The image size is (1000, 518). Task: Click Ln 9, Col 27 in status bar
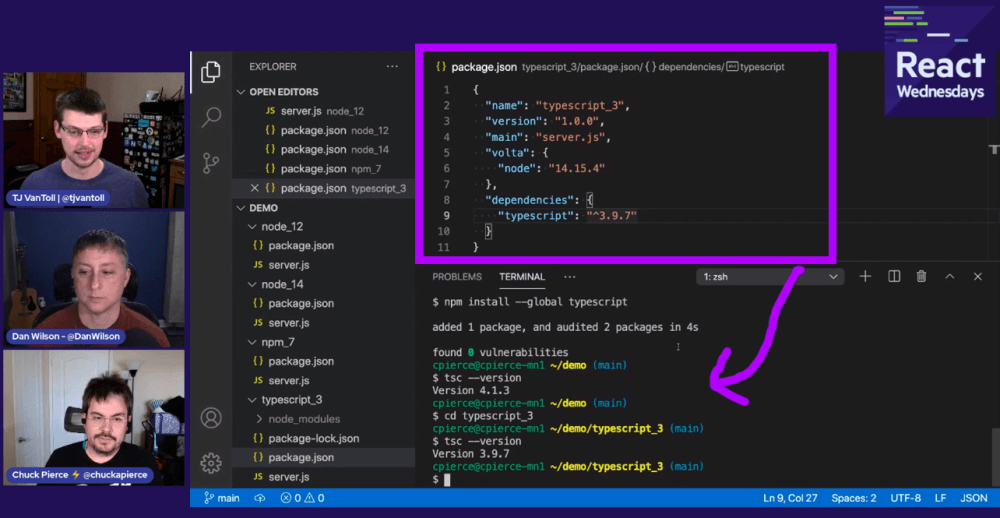pos(791,498)
